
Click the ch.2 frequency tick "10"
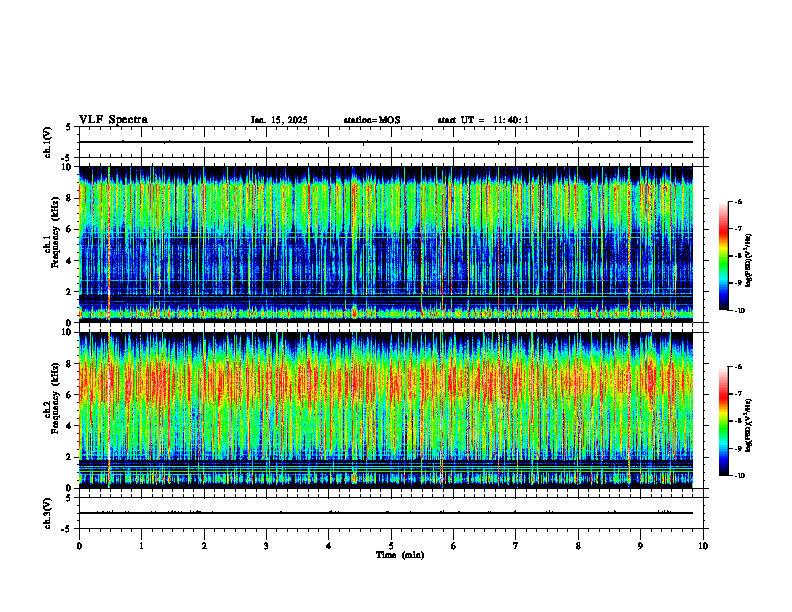[66, 332]
